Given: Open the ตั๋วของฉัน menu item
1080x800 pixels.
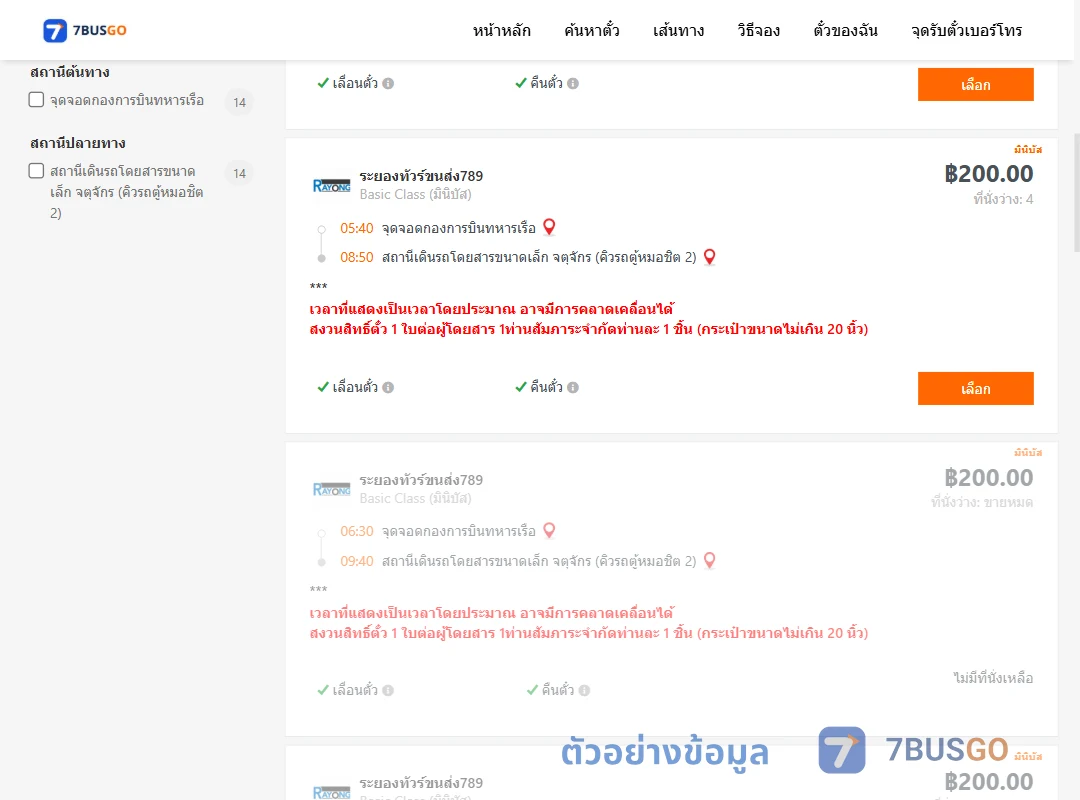Looking at the screenshot, I should (x=845, y=30).
